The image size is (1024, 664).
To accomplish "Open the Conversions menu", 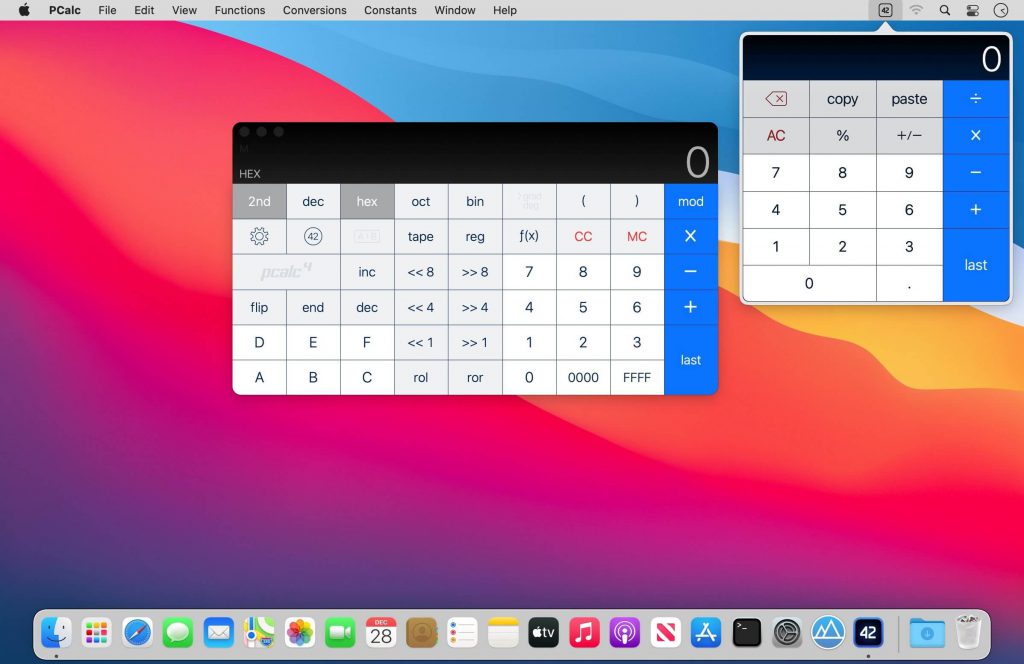I will pos(314,10).
